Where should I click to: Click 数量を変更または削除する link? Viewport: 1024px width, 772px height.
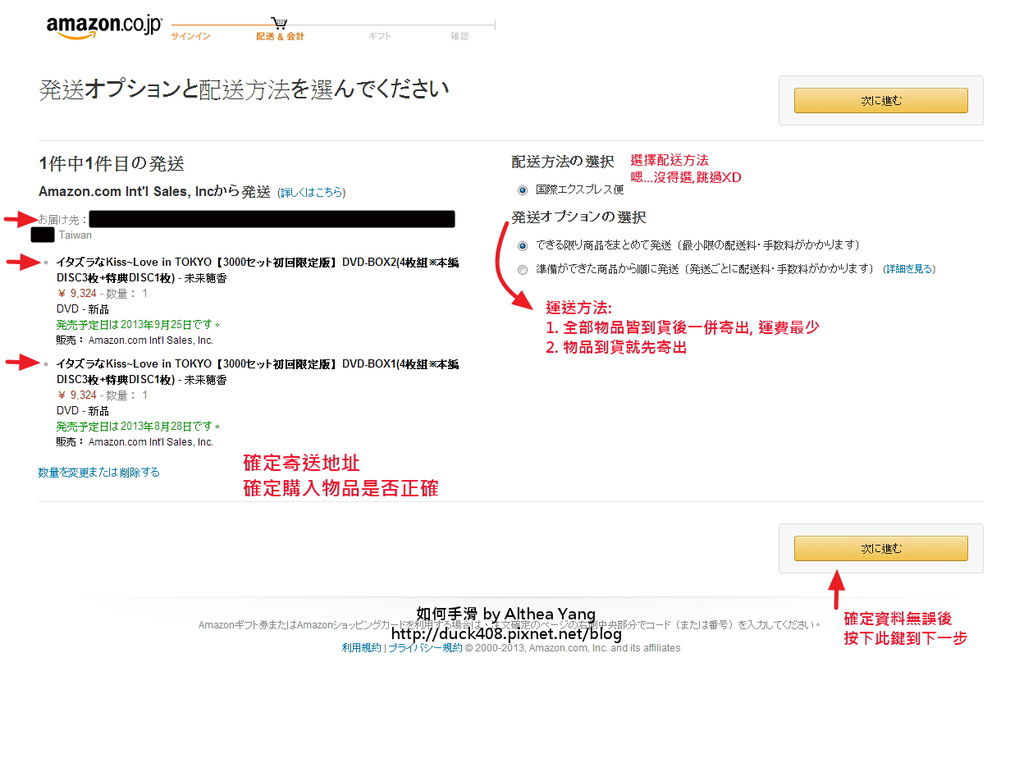click(99, 472)
